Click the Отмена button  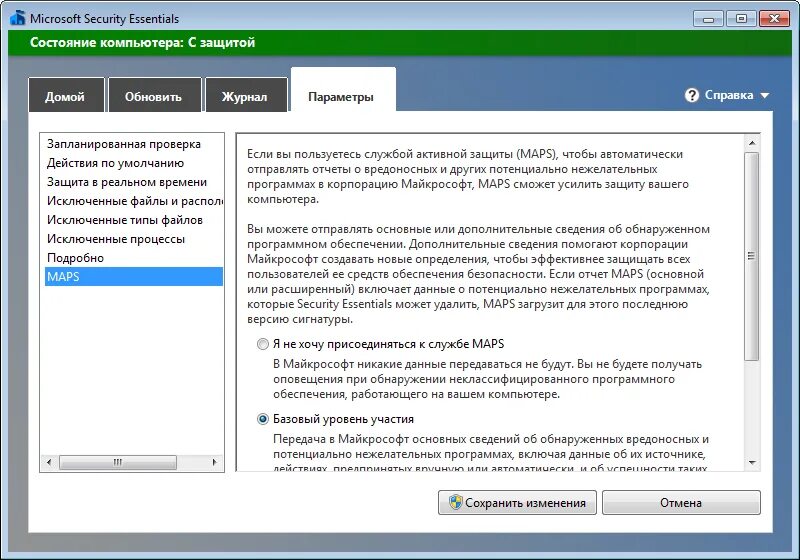pos(681,502)
